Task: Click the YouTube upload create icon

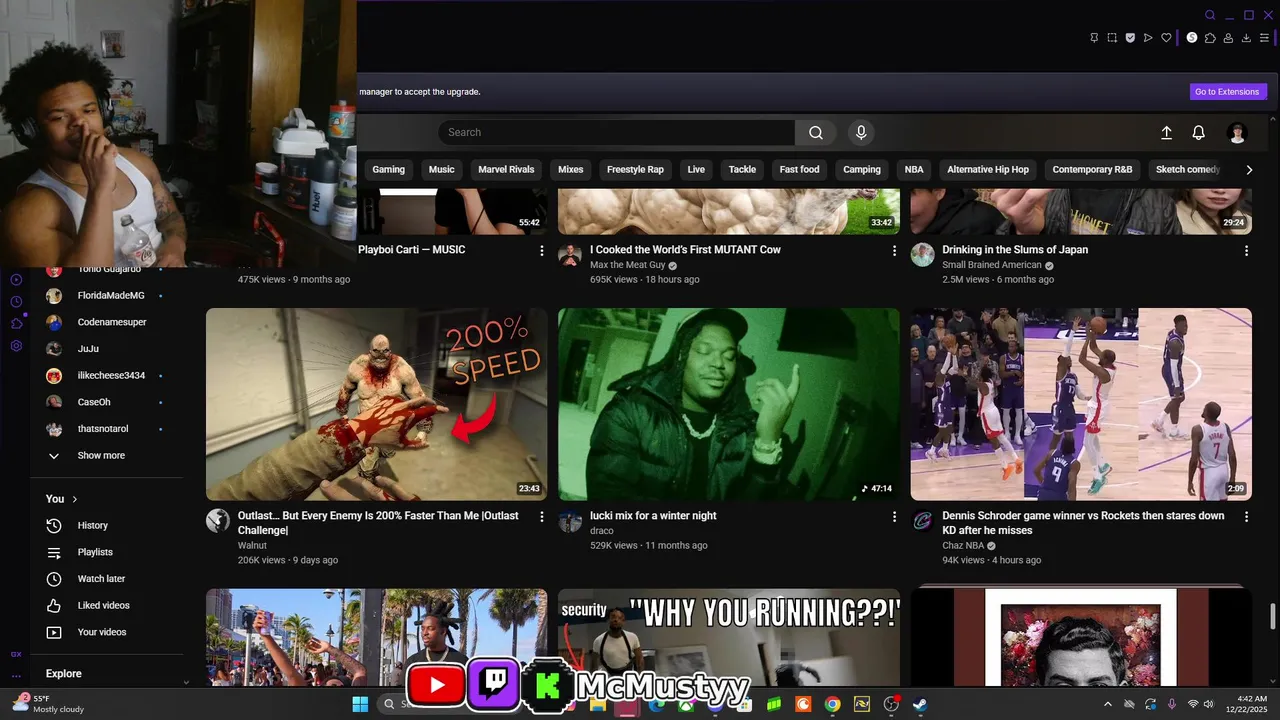Action: (1166, 133)
